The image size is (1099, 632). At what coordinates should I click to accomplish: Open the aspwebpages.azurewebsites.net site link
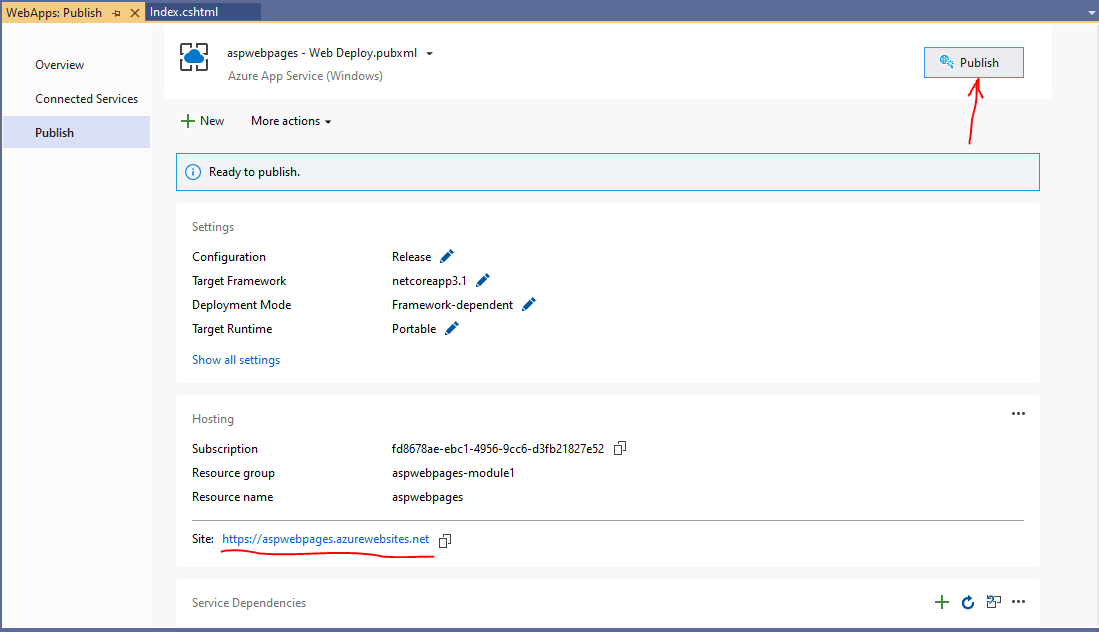pos(325,539)
